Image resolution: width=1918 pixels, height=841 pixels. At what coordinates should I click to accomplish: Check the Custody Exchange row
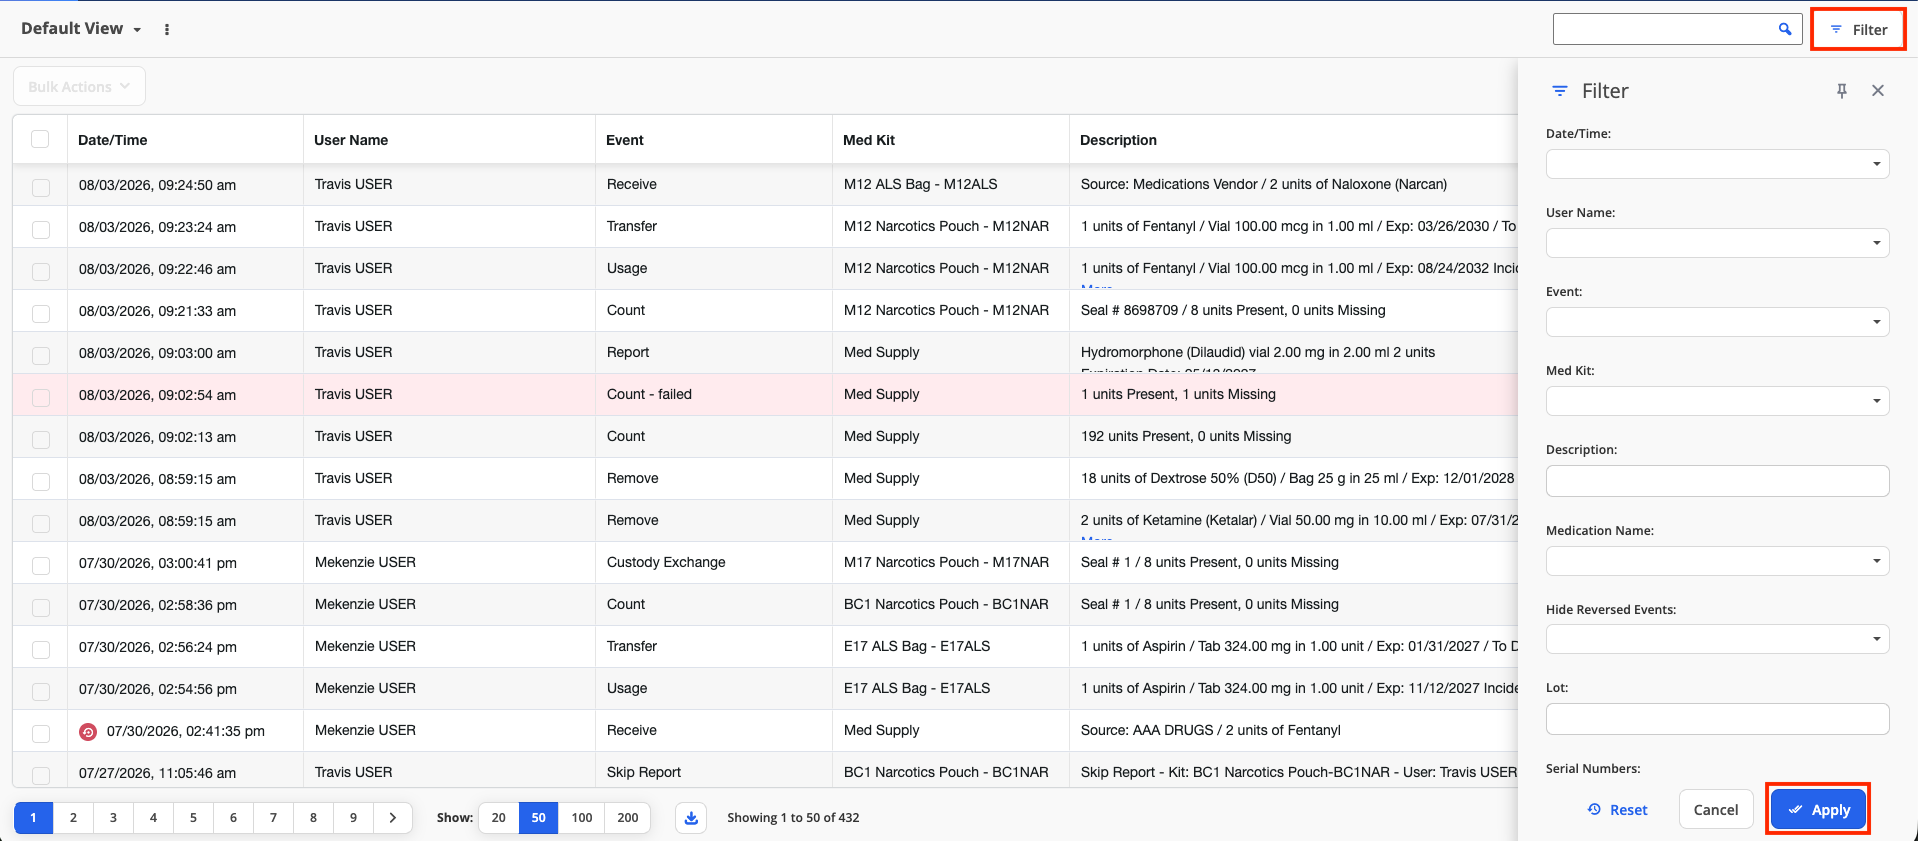coord(41,565)
